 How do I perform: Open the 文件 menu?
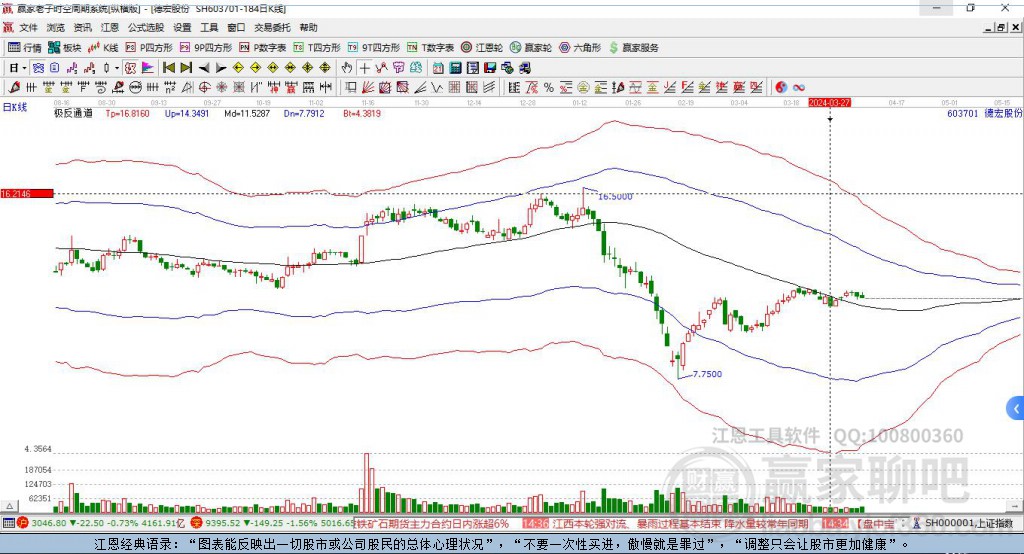tap(29, 27)
